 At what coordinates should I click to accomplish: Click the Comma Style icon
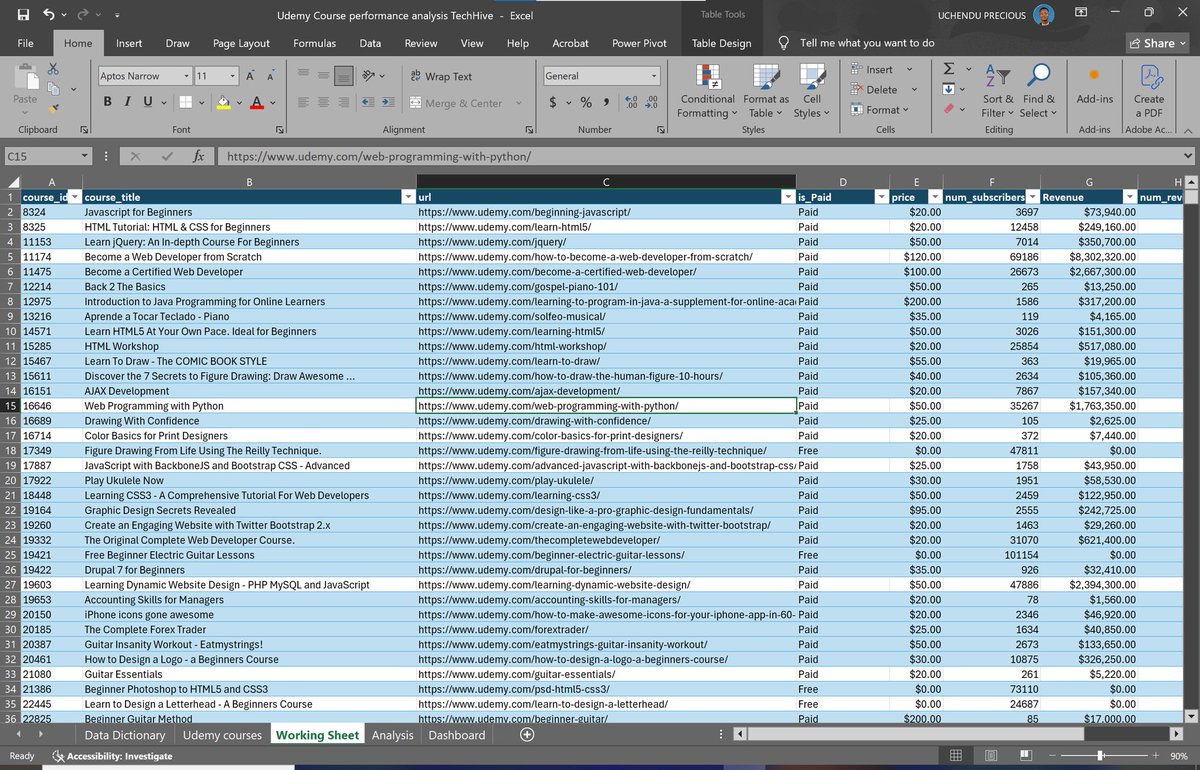(x=607, y=102)
